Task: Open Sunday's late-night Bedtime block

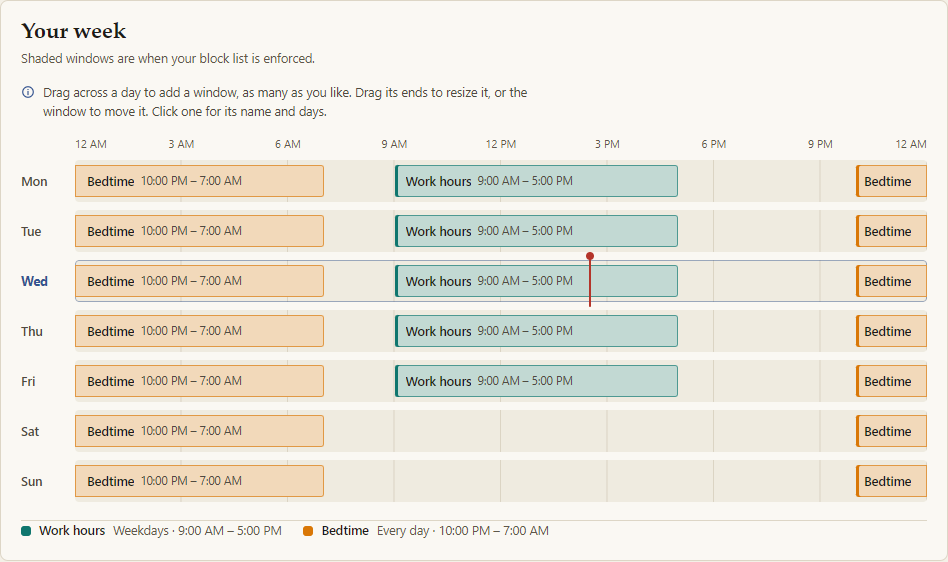Action: (x=891, y=482)
